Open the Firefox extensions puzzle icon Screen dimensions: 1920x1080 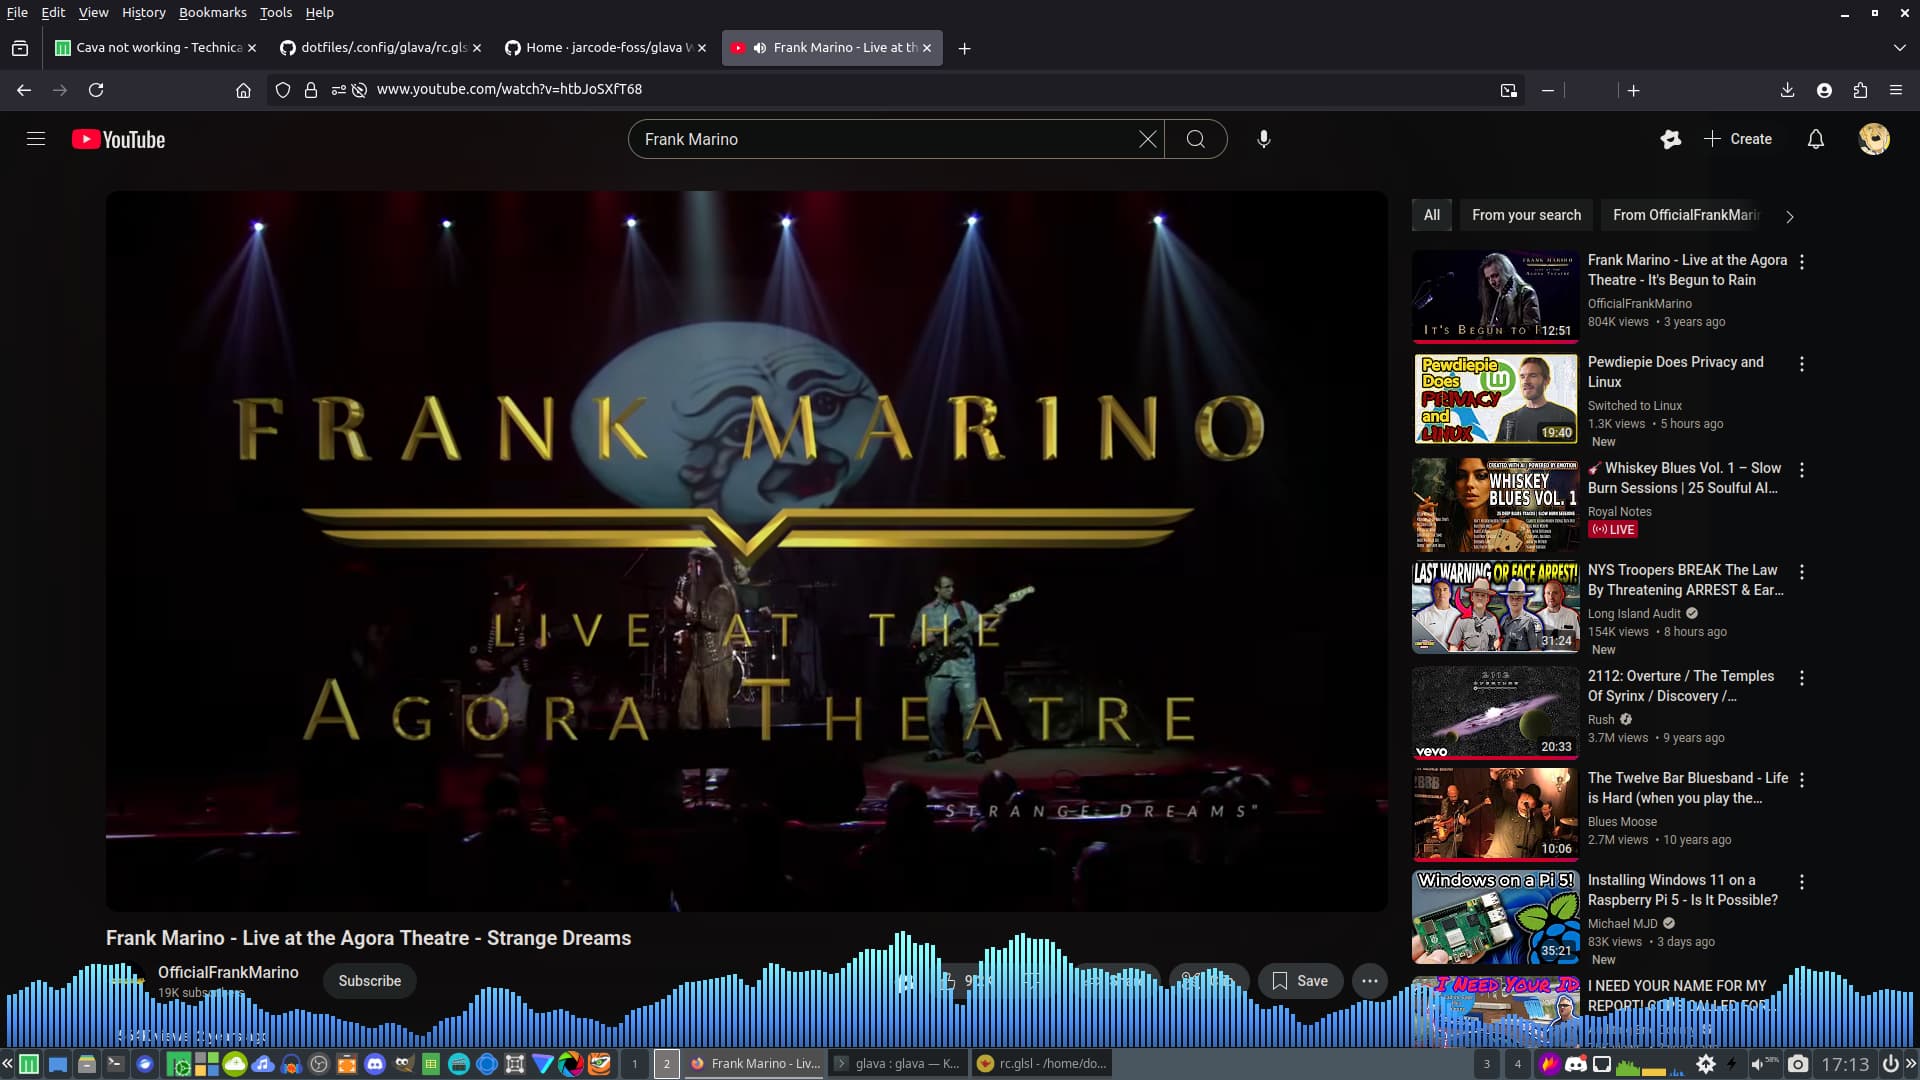pyautogui.click(x=1860, y=90)
